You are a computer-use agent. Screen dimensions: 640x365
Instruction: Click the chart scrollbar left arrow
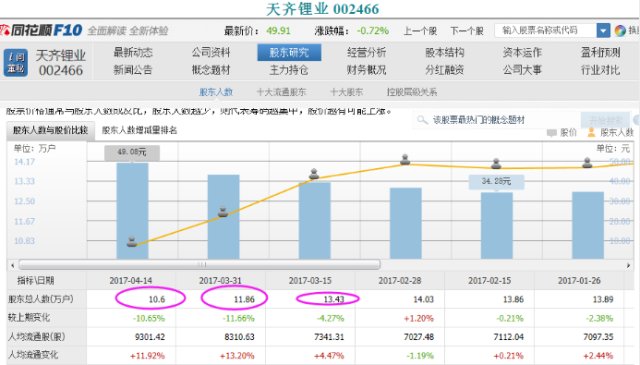point(13,265)
